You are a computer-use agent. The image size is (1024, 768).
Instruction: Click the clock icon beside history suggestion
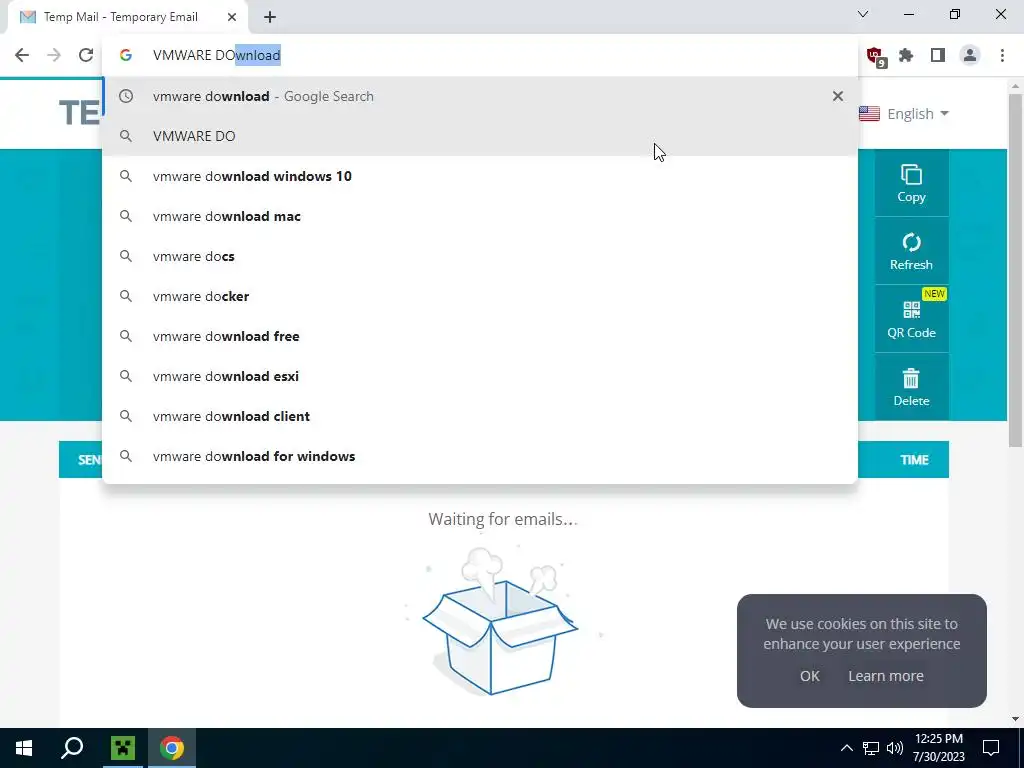click(x=126, y=96)
